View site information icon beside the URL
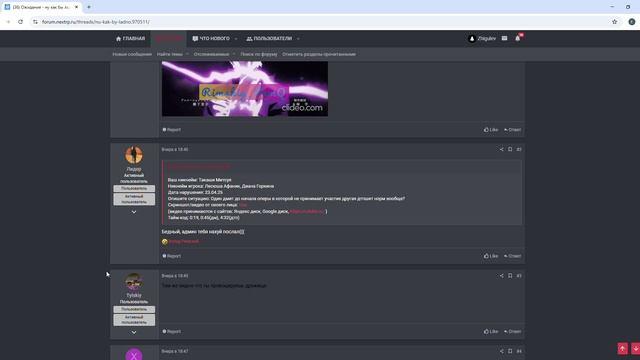Viewport: 640px width, 360px height. (35, 22)
